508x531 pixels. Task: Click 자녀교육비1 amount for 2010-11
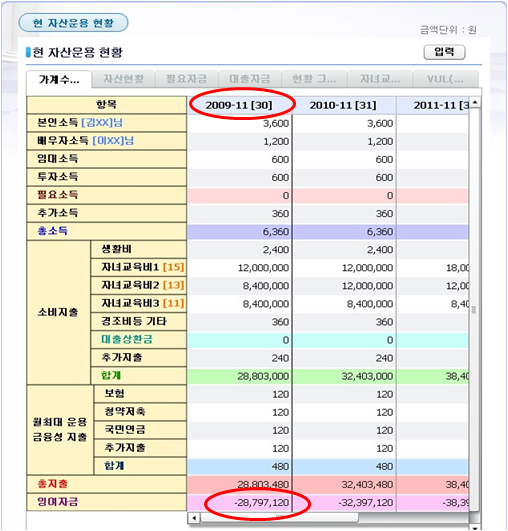point(367,268)
